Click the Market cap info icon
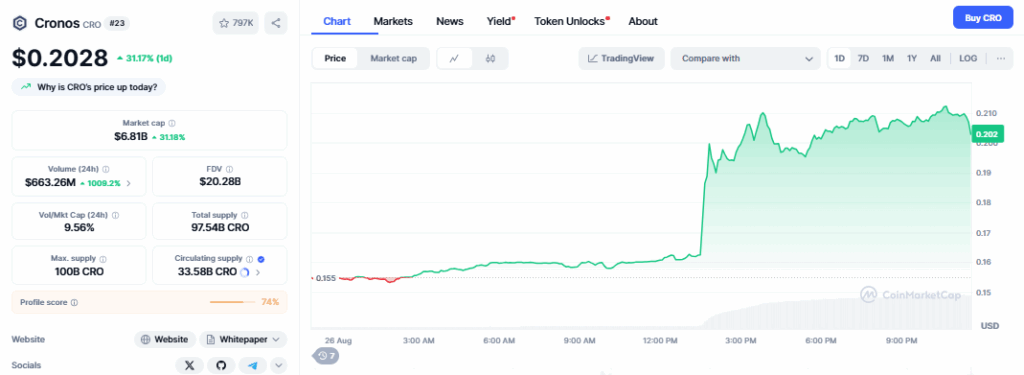This screenshot has width=1024, height=375. (x=172, y=123)
